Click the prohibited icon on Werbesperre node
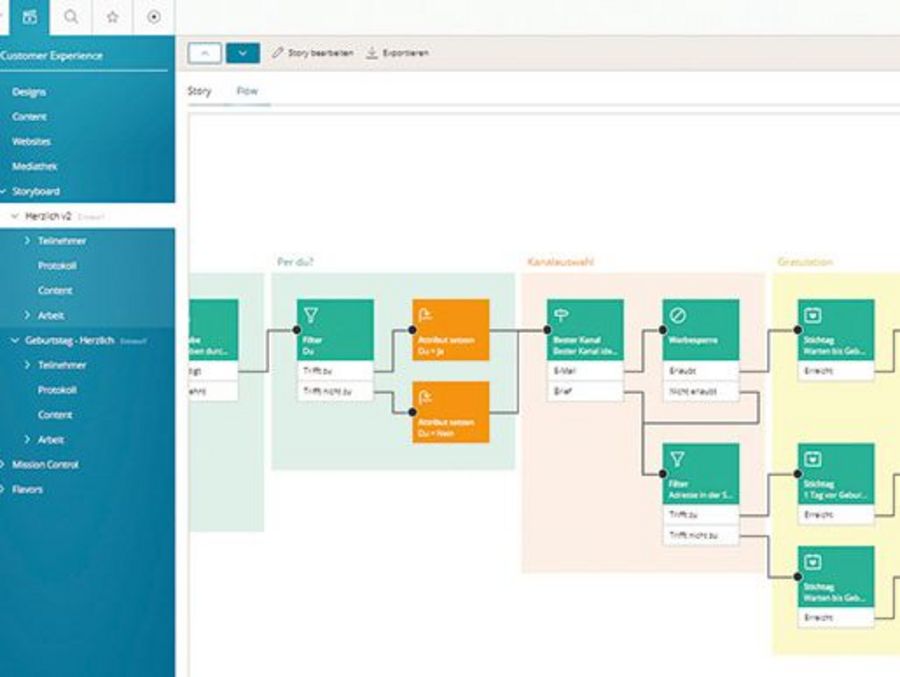900x677 pixels. coord(677,315)
